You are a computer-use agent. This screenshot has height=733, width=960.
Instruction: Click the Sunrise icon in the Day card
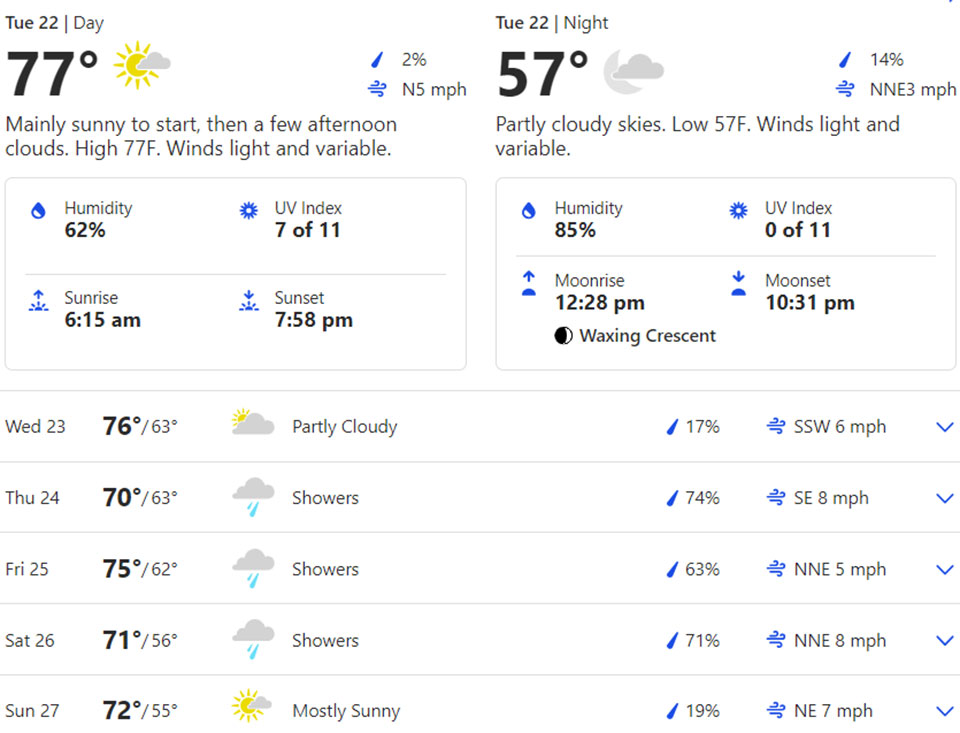38,301
